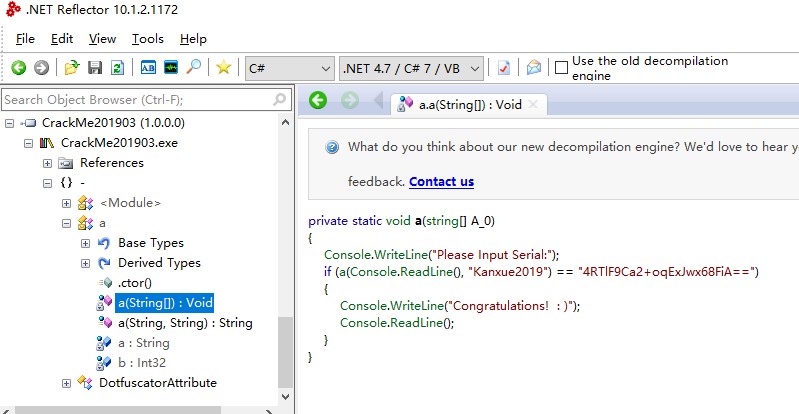Select the <Module> tree item
This screenshot has height=414, width=799.
pyautogui.click(x=130, y=203)
